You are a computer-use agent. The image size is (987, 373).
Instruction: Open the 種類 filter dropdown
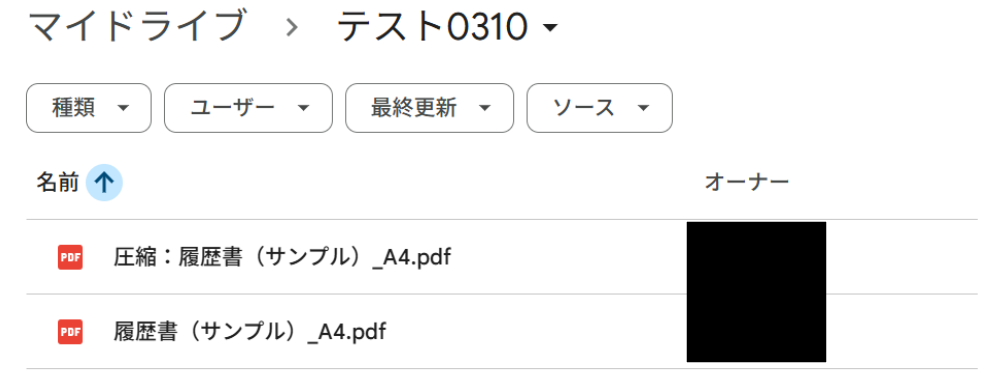click(x=89, y=108)
